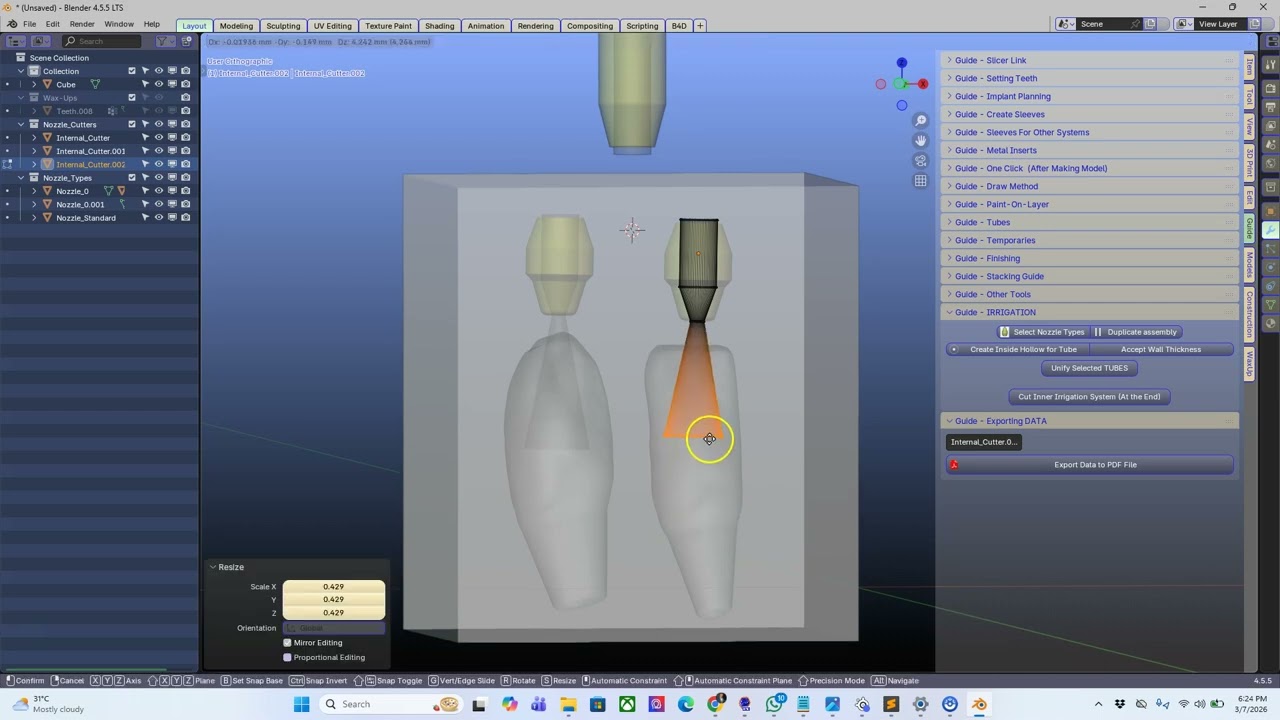Click the zoom magnifier viewport gizmo

click(x=921, y=121)
